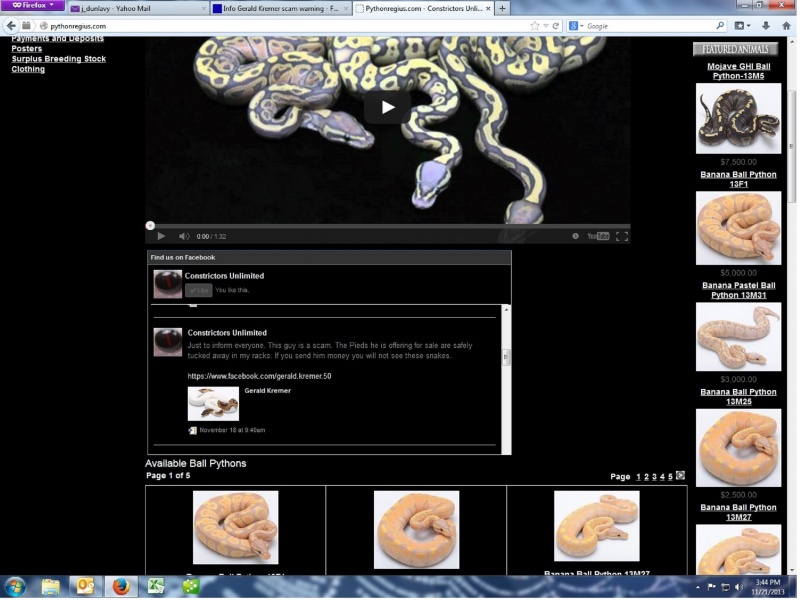The image size is (800, 600).
Task: Click the small play icon in video controls
Action: click(x=161, y=236)
